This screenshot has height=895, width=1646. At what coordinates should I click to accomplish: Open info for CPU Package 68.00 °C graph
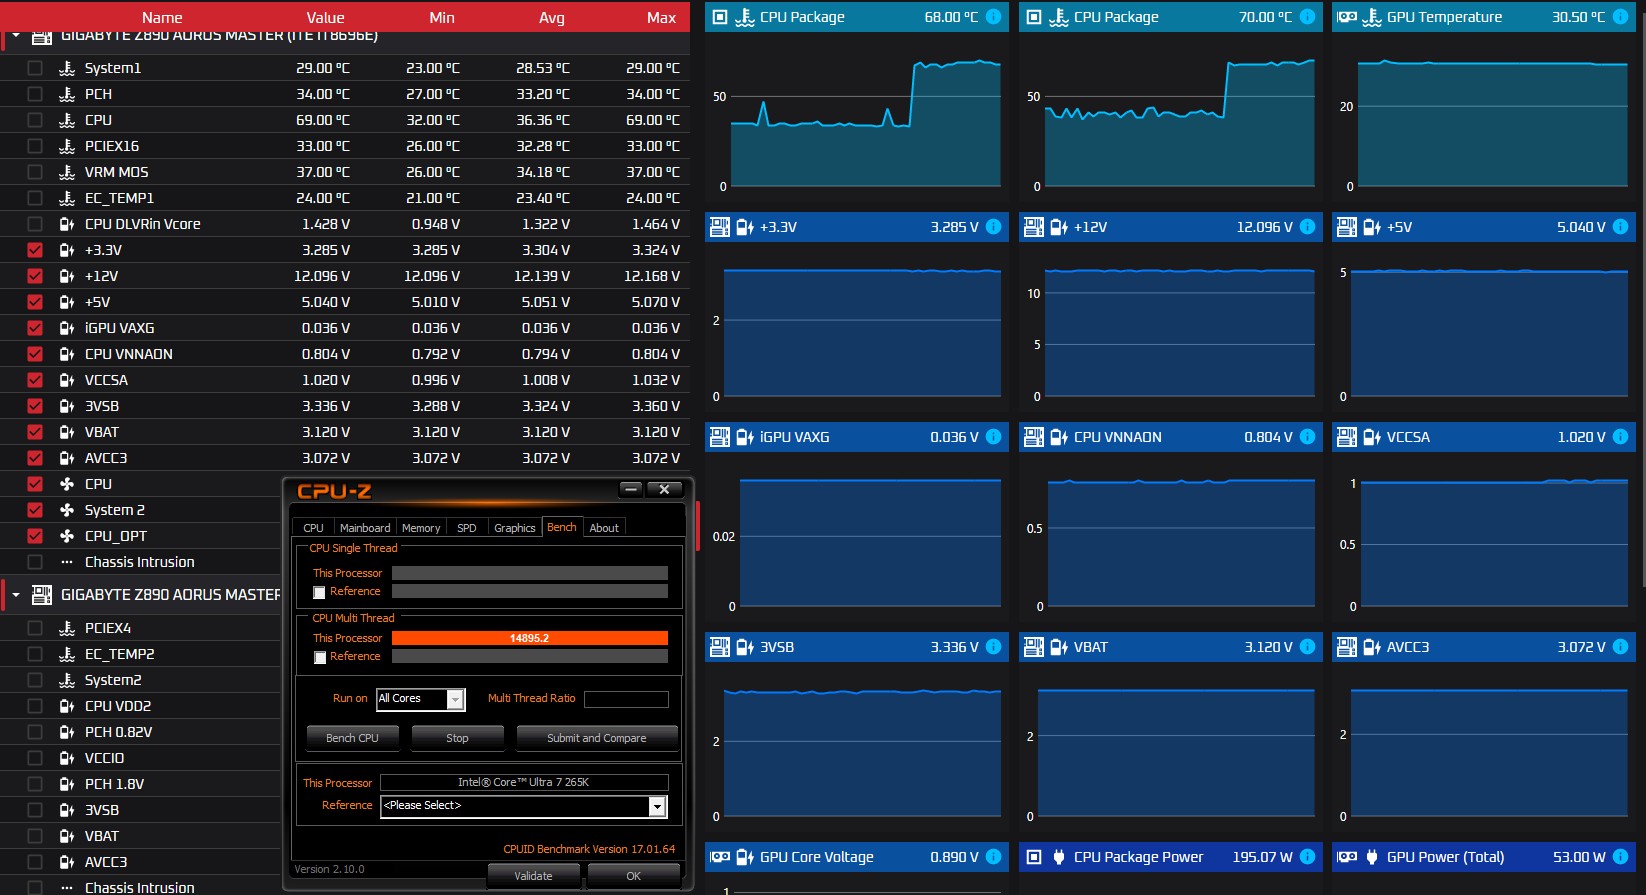[993, 17]
